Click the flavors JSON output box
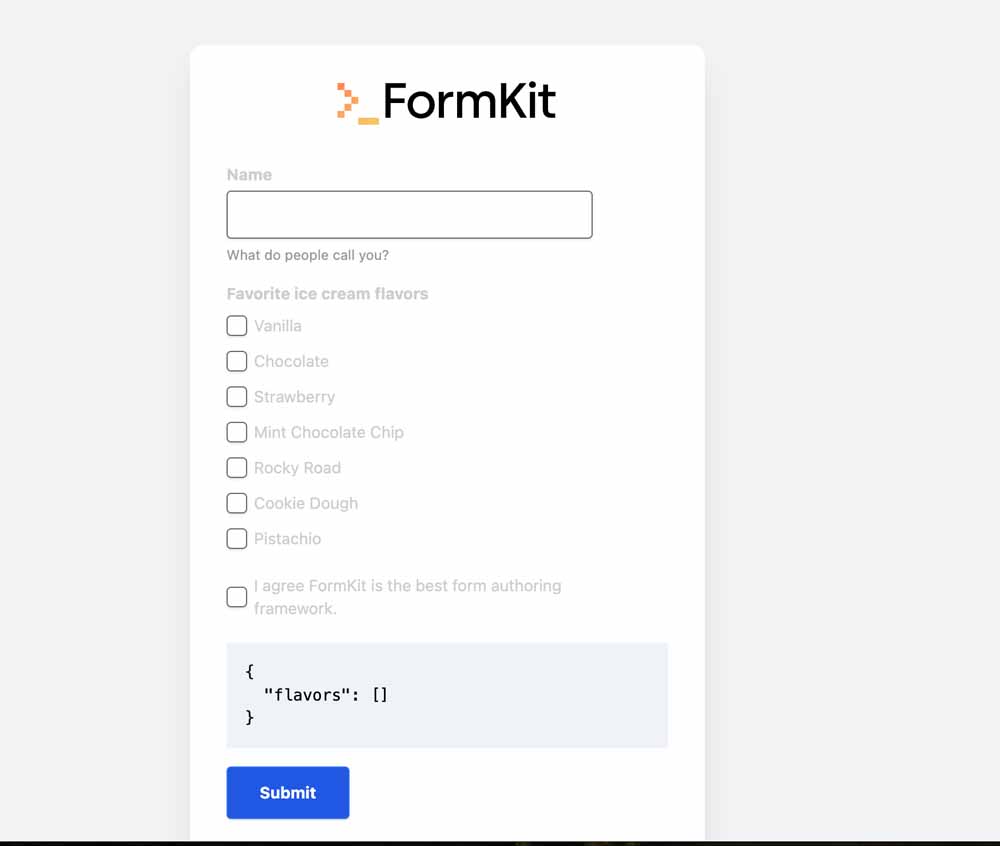Screen dimensions: 1000x846 click(447, 694)
